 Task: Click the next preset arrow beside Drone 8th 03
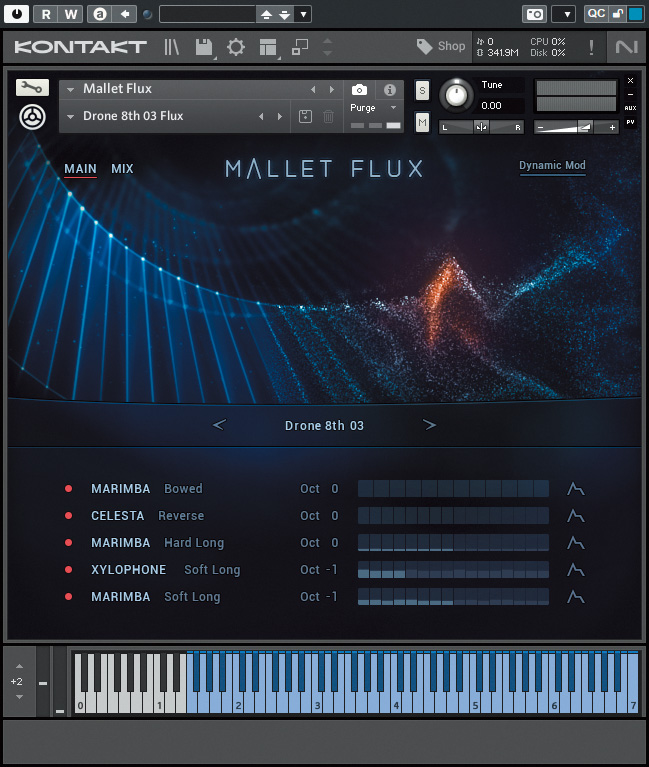(429, 425)
